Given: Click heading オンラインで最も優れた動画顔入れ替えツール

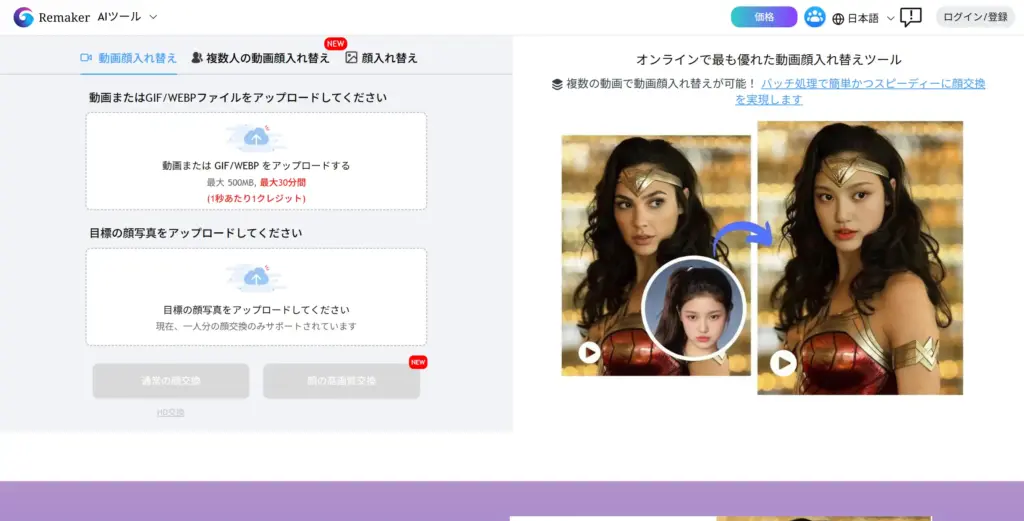Looking at the screenshot, I should click(769, 60).
